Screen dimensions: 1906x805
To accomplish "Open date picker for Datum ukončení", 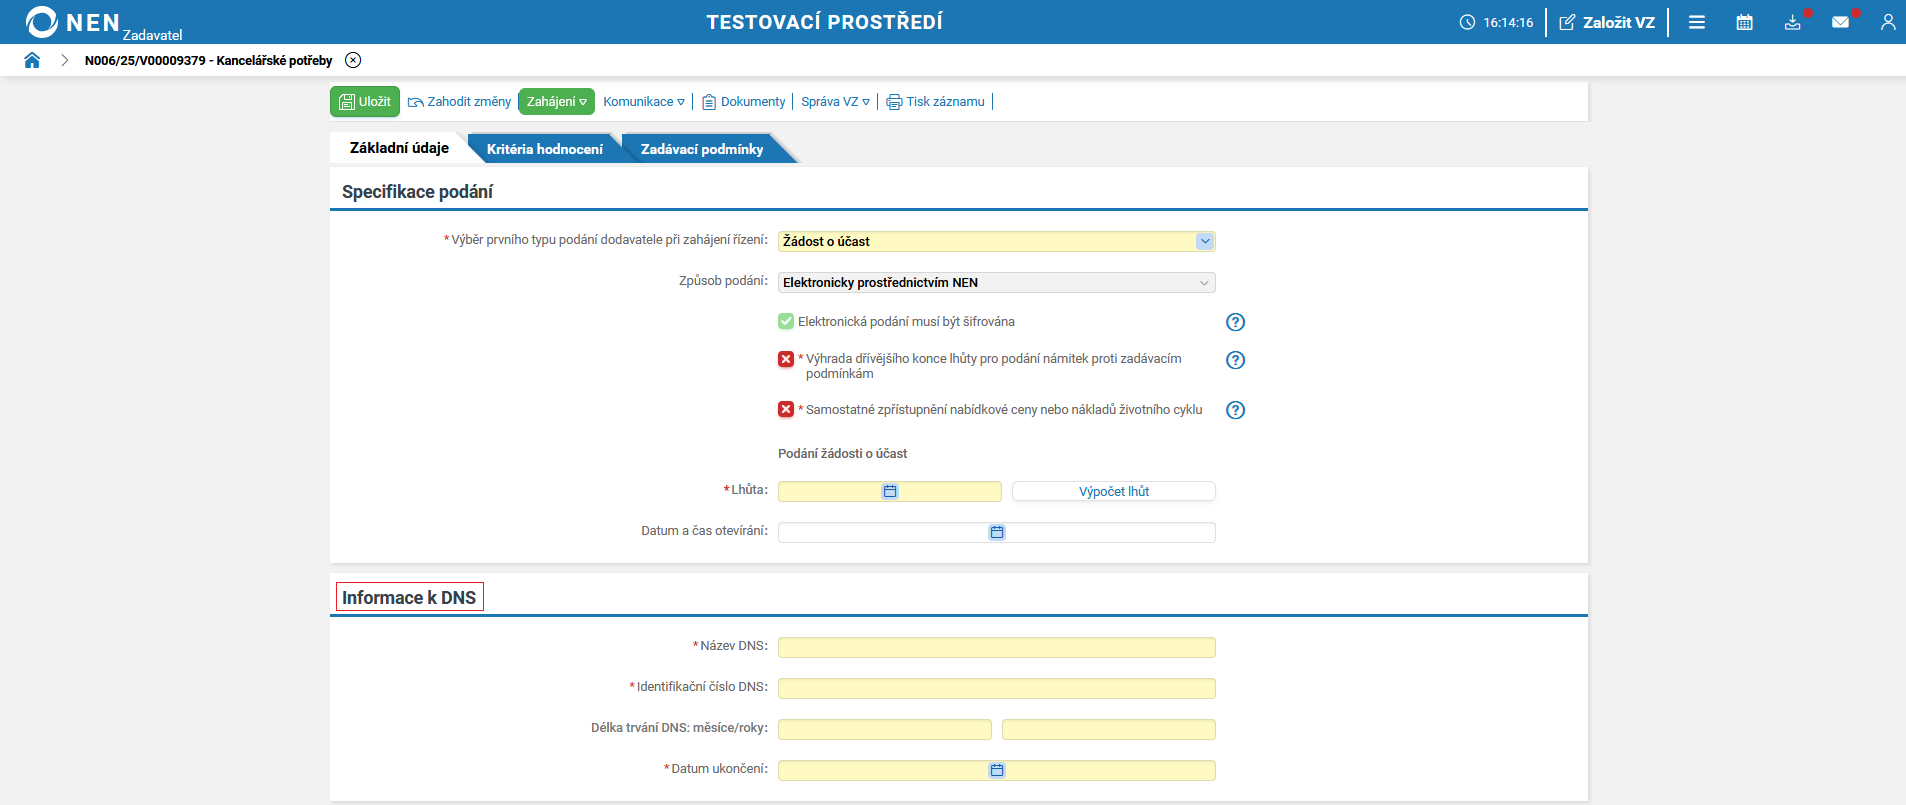I will pos(997,770).
